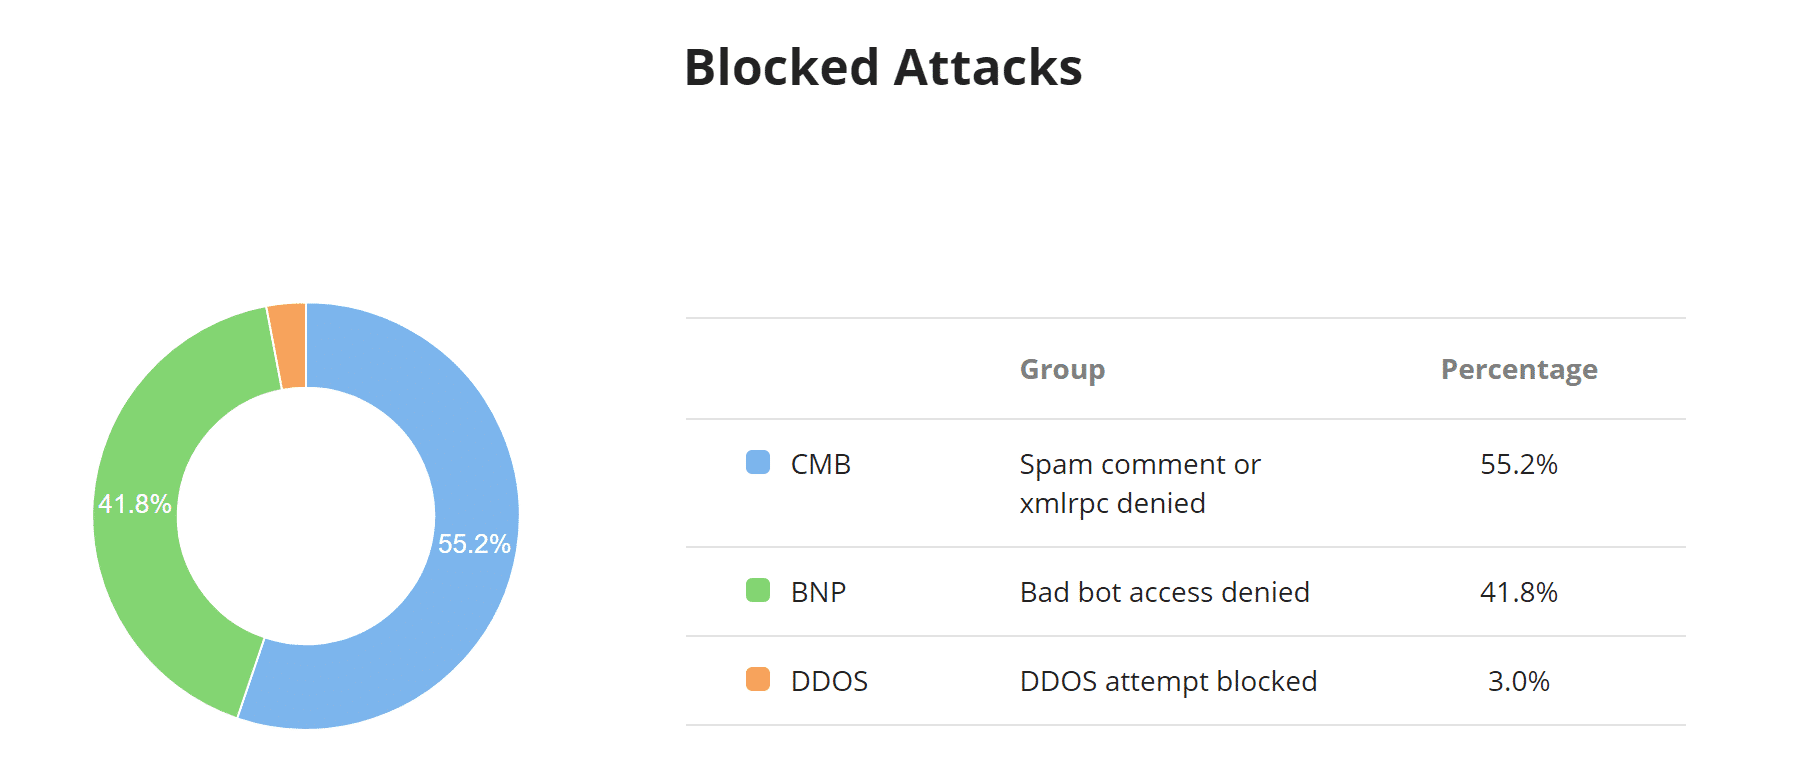Click the orange DDOS legend swatch
The width and height of the screenshot is (1806, 768).
(x=758, y=680)
